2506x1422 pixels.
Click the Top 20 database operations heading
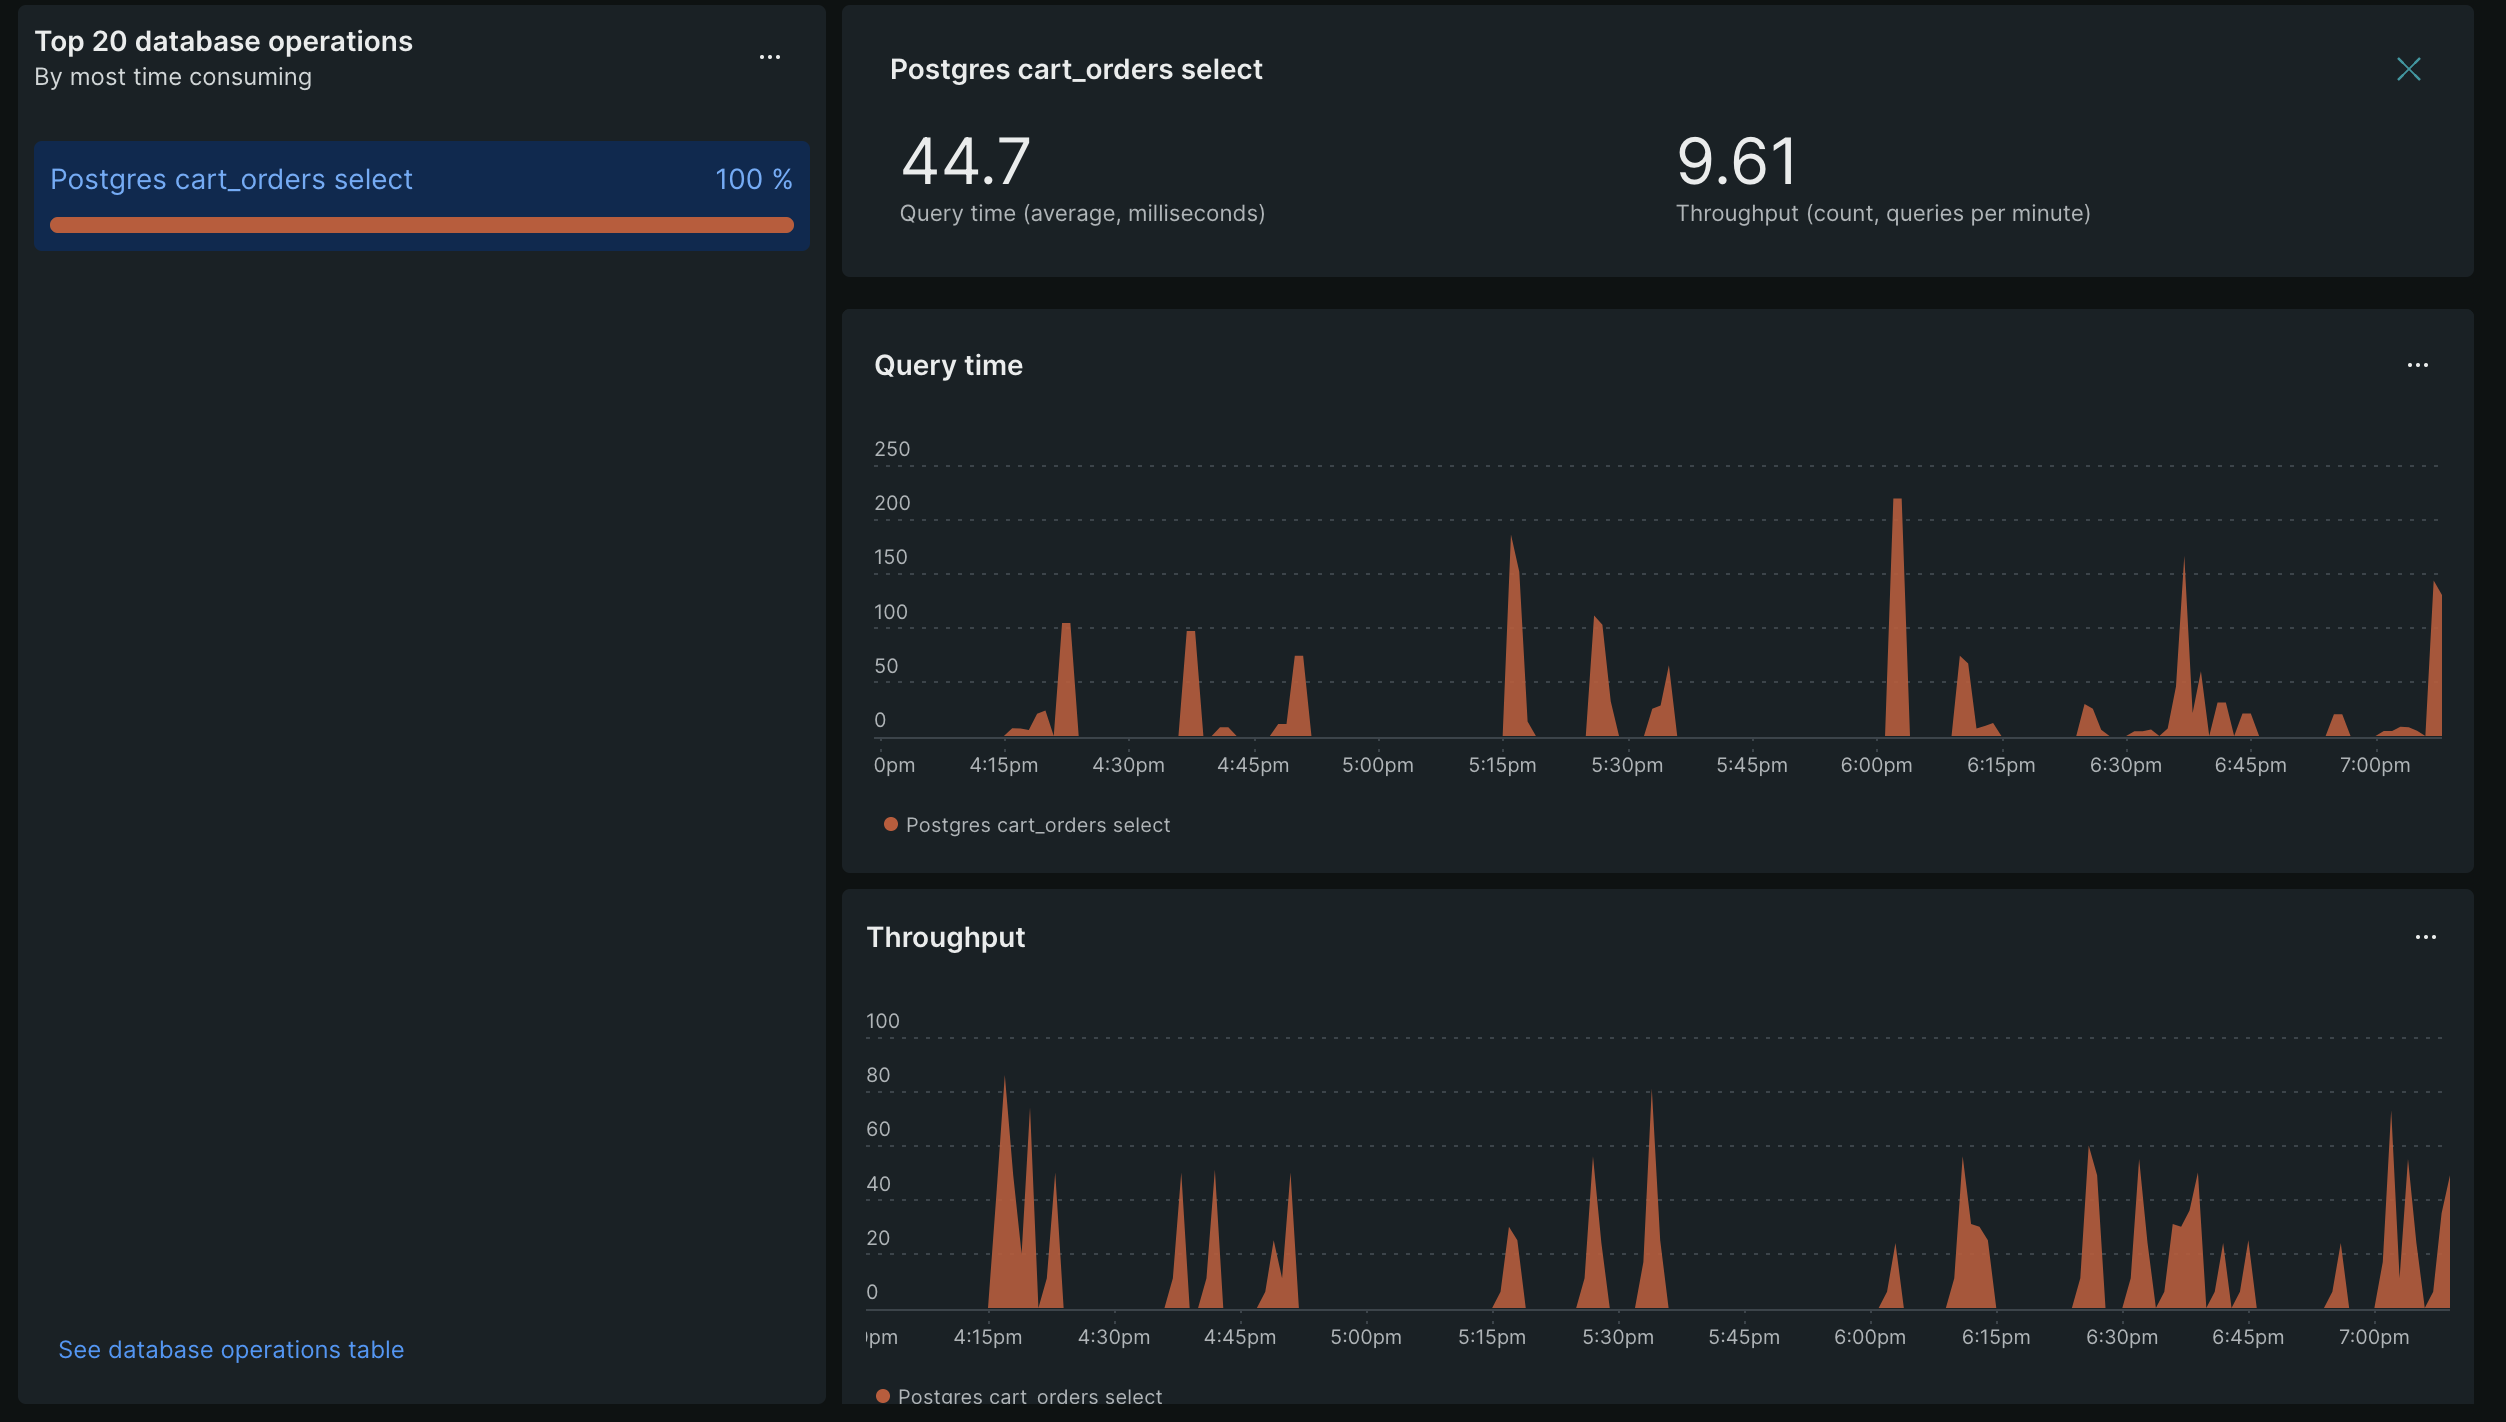[223, 41]
